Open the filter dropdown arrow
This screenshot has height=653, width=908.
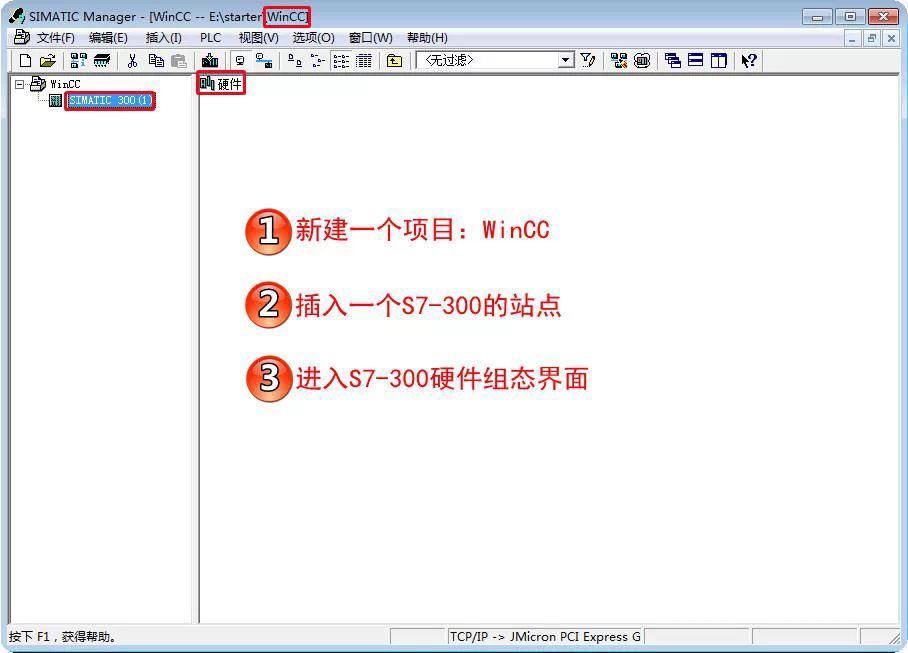[x=566, y=60]
